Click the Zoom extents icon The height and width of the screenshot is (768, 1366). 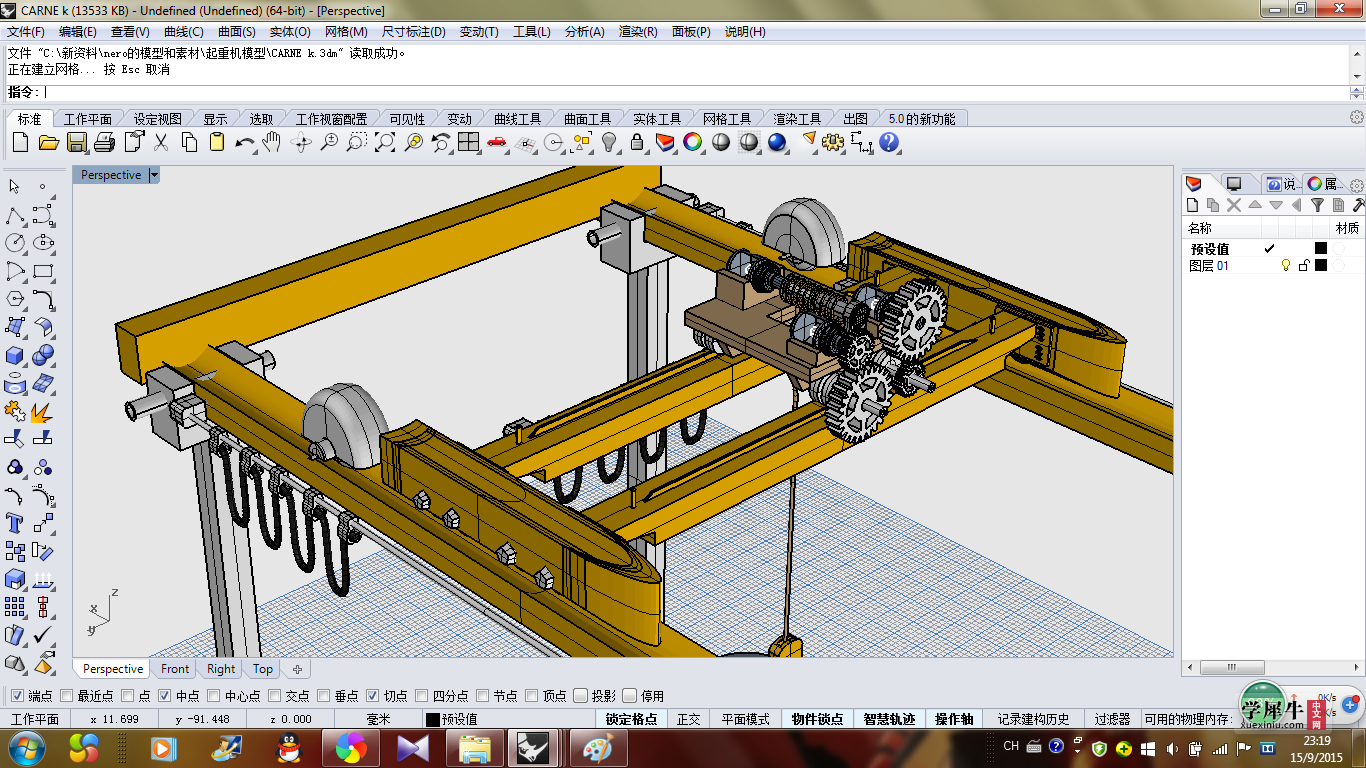click(385, 143)
